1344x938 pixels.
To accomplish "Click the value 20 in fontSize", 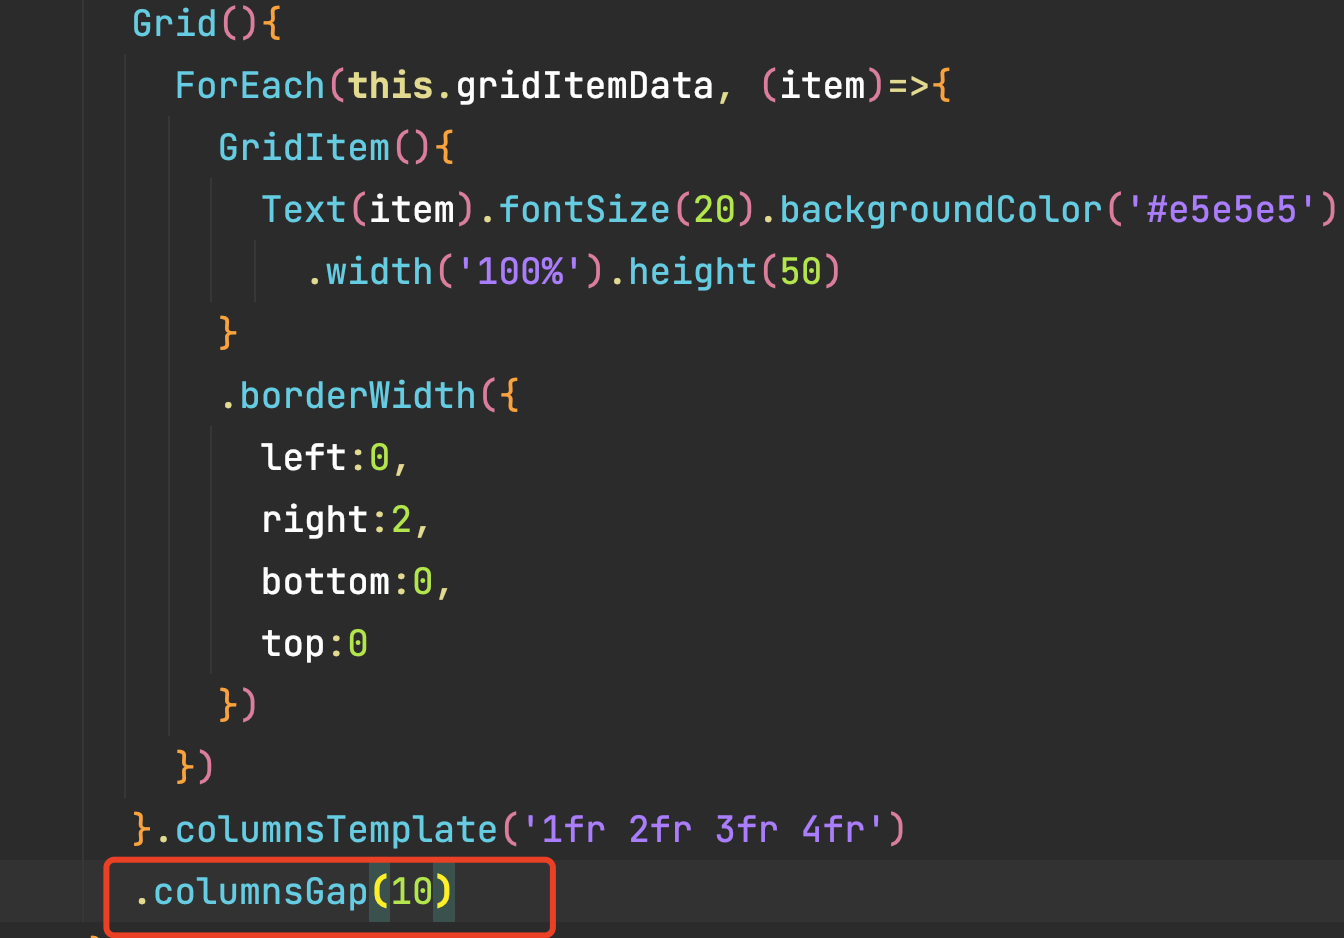I will coord(714,209).
